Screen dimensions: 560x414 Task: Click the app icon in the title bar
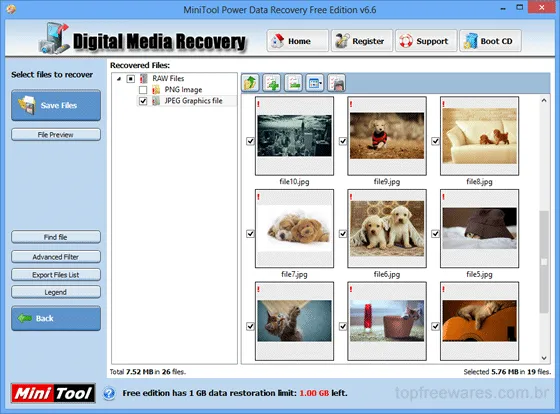[x=11, y=9]
